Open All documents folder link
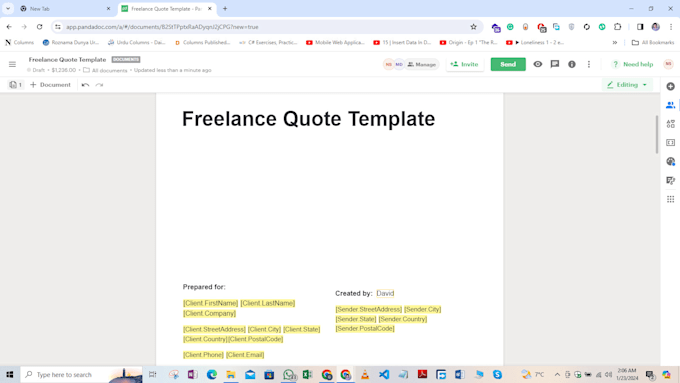The width and height of the screenshot is (680, 383). click(105, 70)
